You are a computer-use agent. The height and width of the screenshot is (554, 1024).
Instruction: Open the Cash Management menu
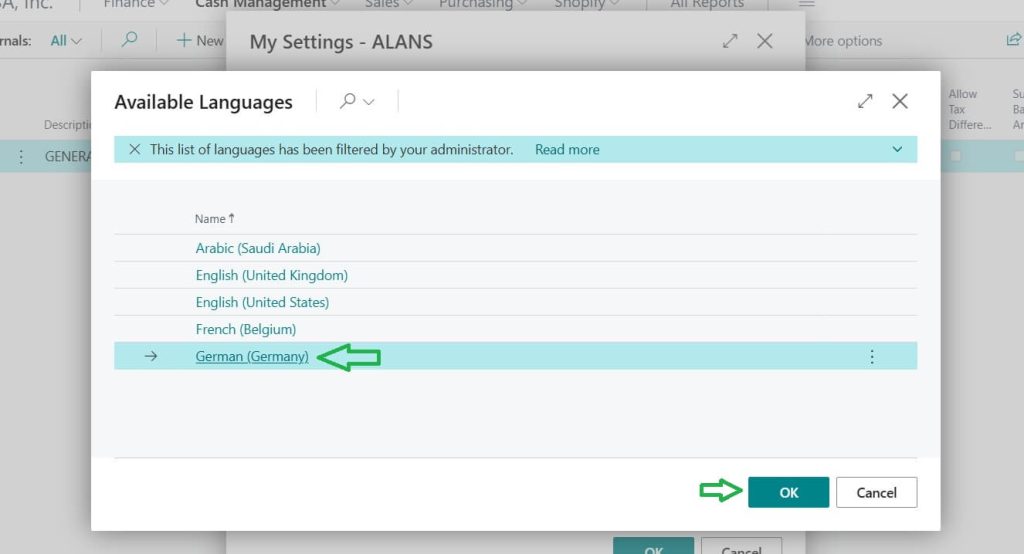266,4
